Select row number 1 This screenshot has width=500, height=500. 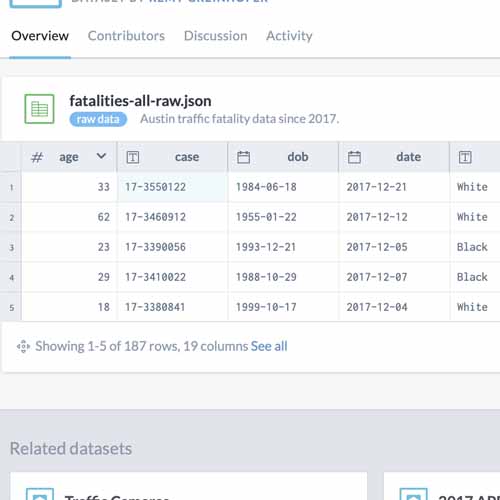coord(11,187)
